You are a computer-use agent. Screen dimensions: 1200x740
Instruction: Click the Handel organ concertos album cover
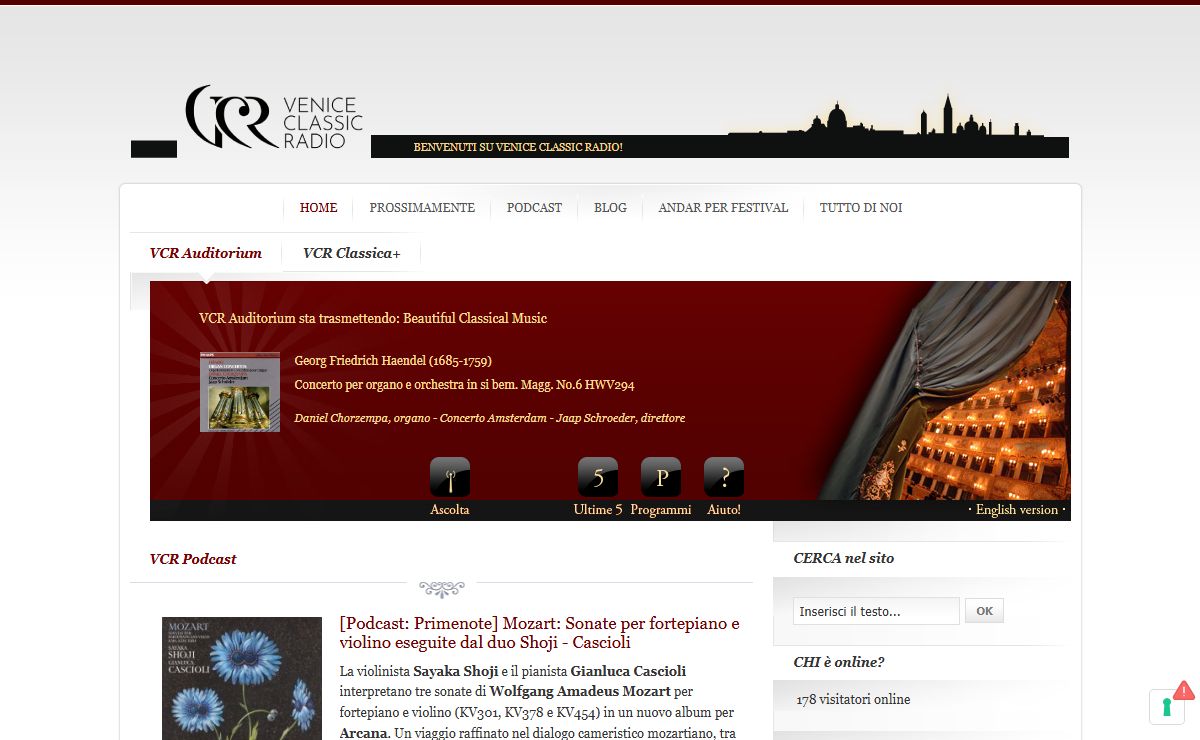(240, 392)
